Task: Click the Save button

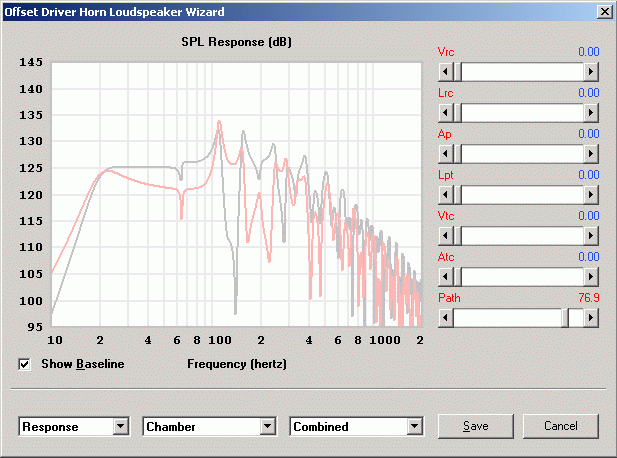Action: pos(476,426)
